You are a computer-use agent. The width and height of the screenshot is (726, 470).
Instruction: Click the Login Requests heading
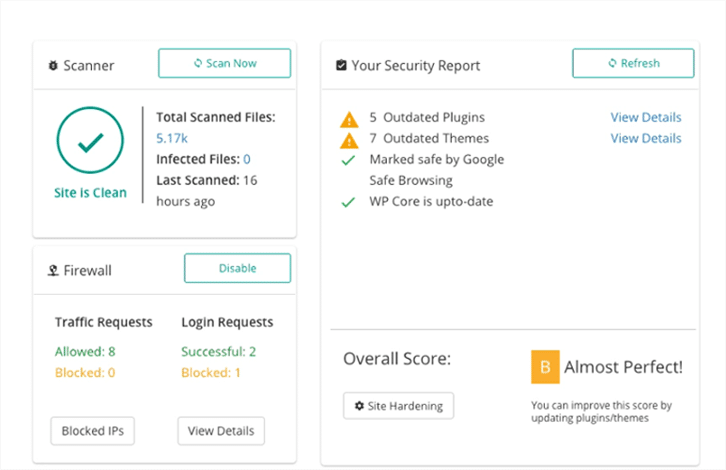click(227, 322)
